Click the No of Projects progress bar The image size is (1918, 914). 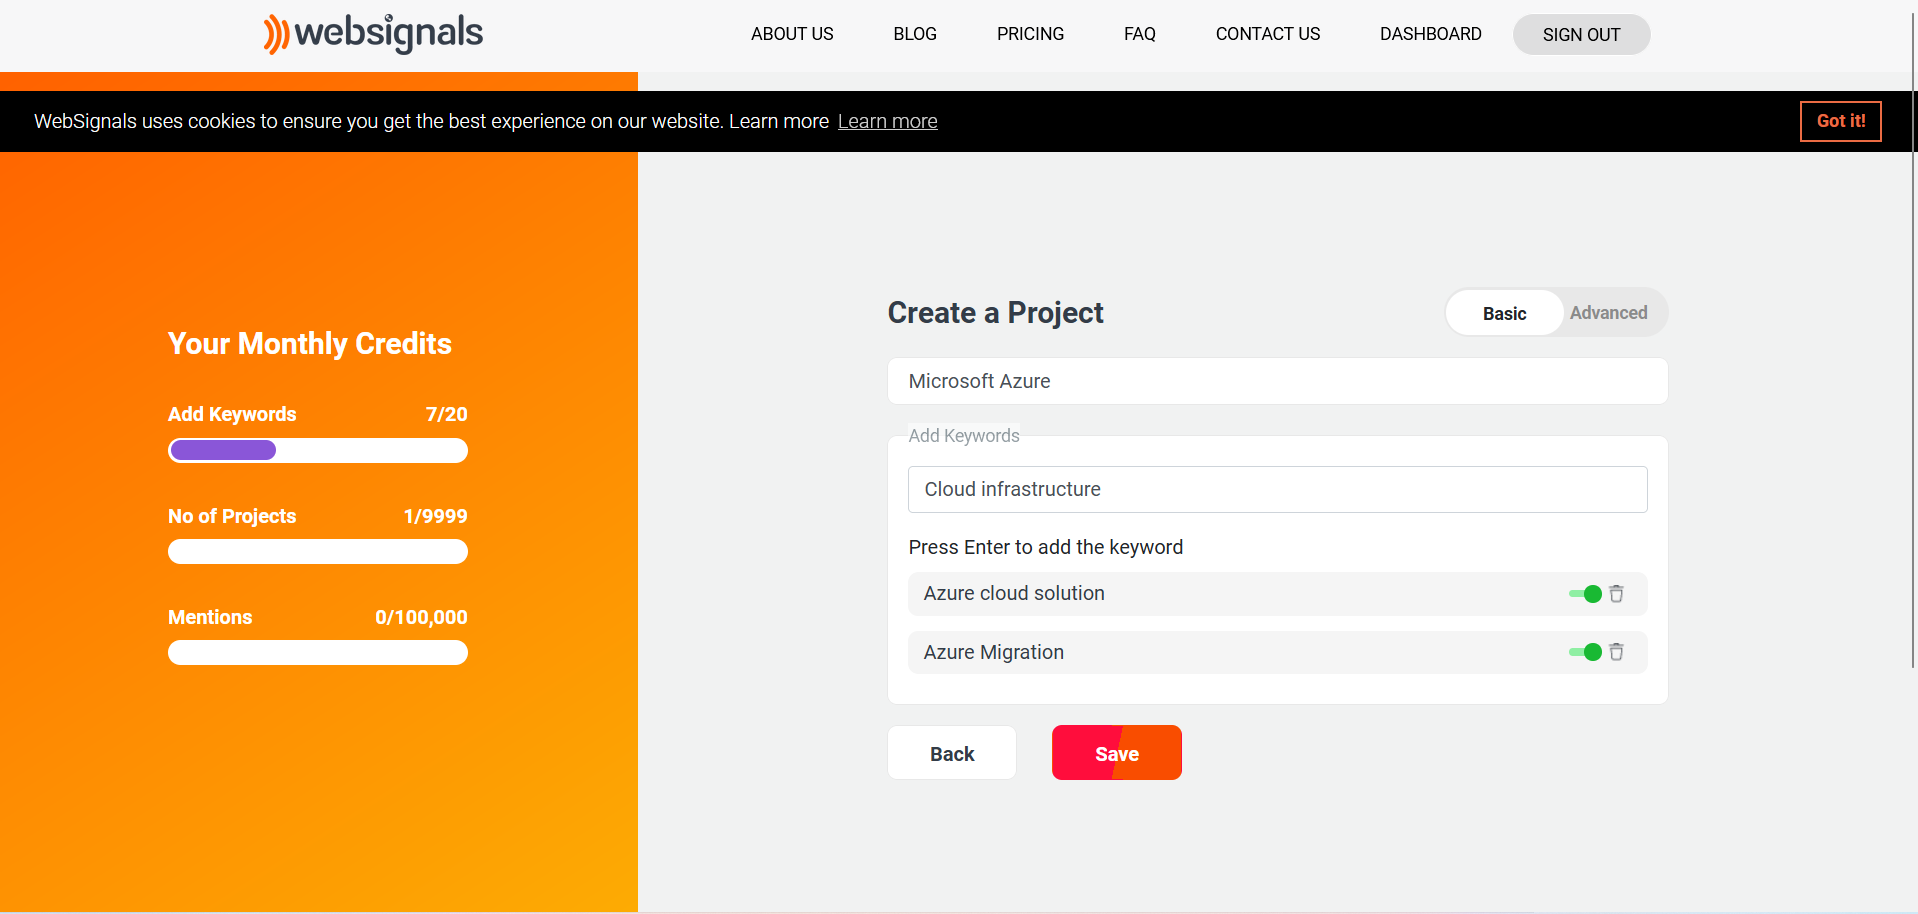(317, 551)
